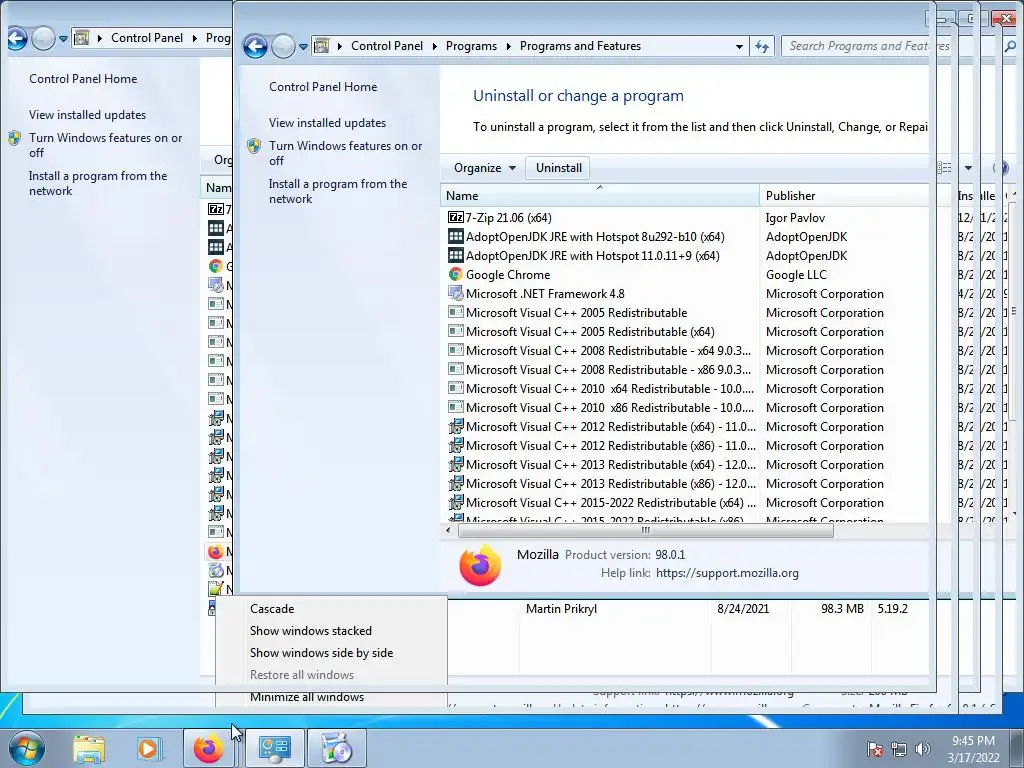The image size is (1024, 768).
Task: Select the Visual C++ 2010 x86 Redistributable icon
Action: pyautogui.click(x=455, y=407)
